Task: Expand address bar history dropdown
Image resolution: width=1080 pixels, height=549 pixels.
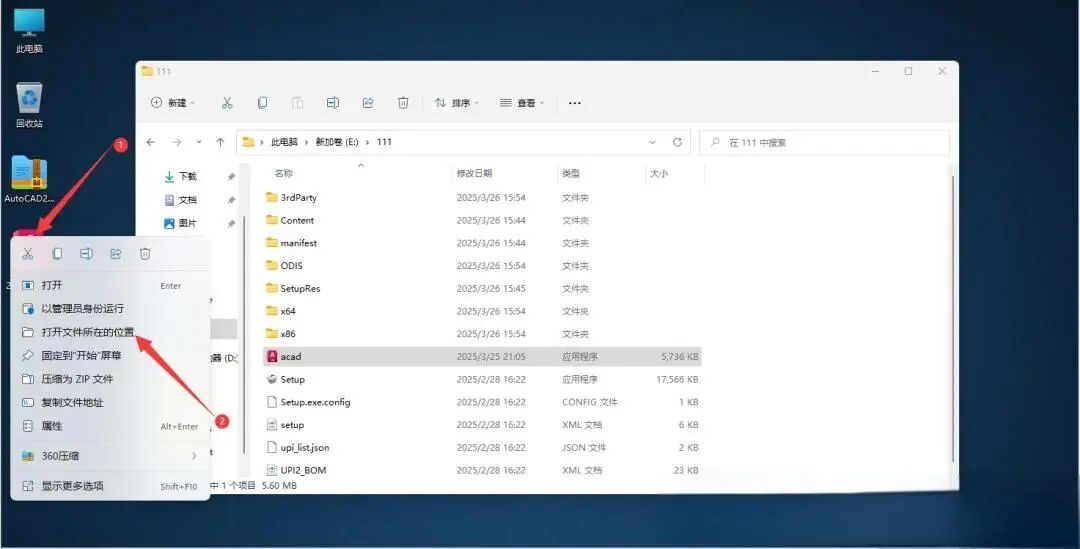Action: click(x=652, y=142)
